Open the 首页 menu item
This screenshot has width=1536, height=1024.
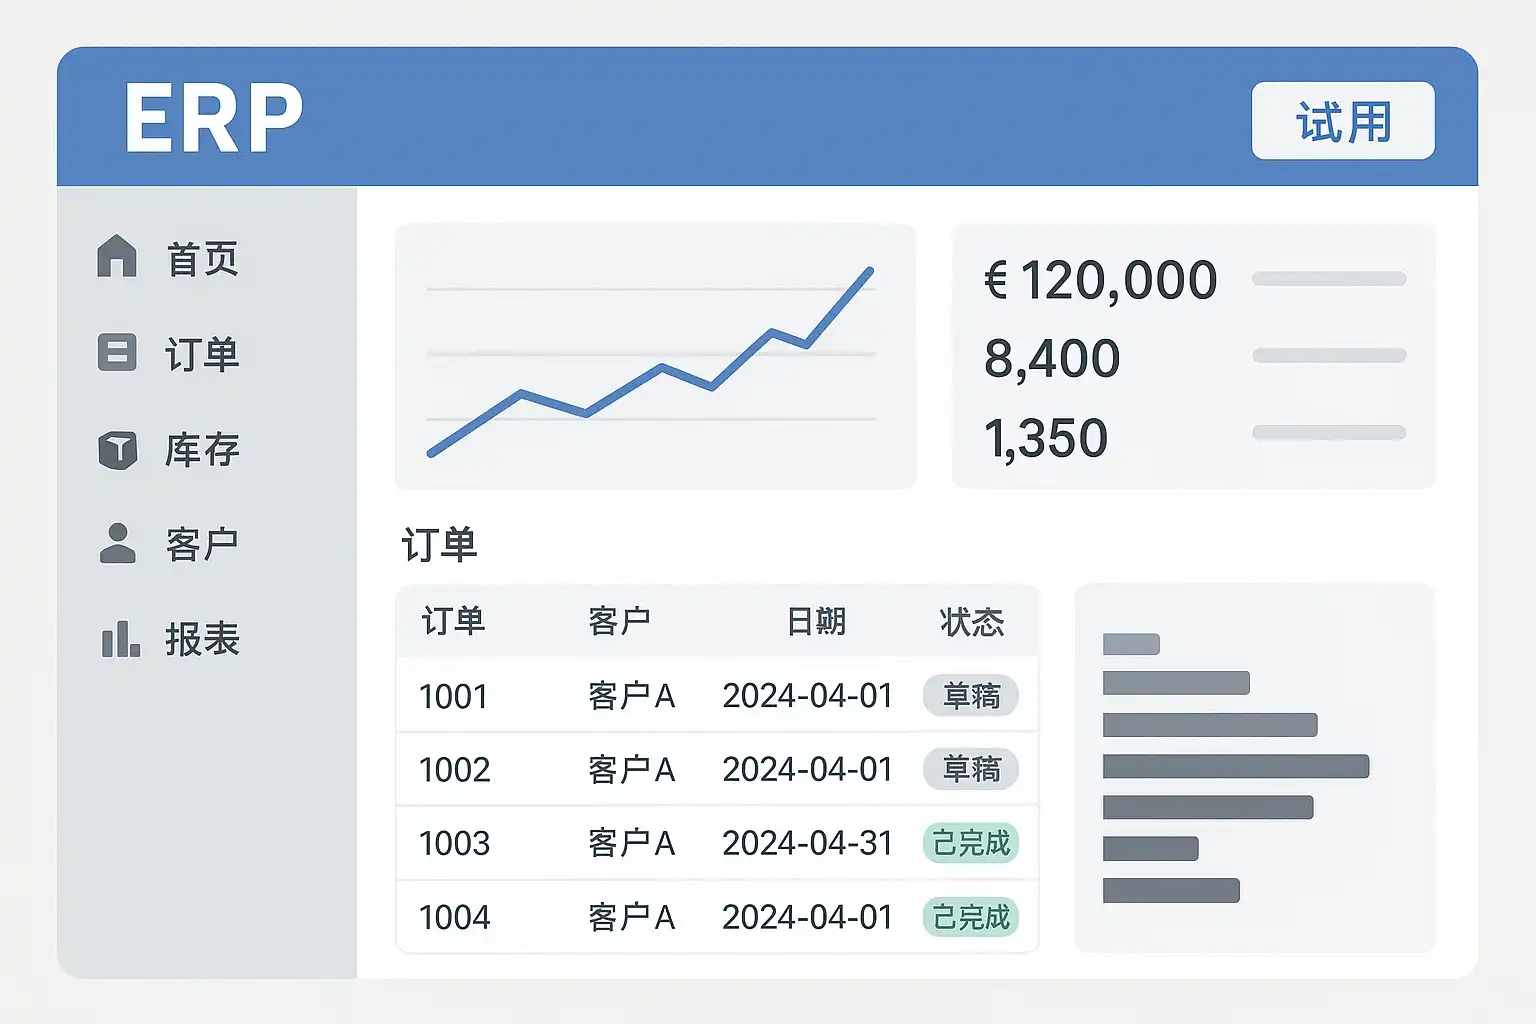coord(202,259)
